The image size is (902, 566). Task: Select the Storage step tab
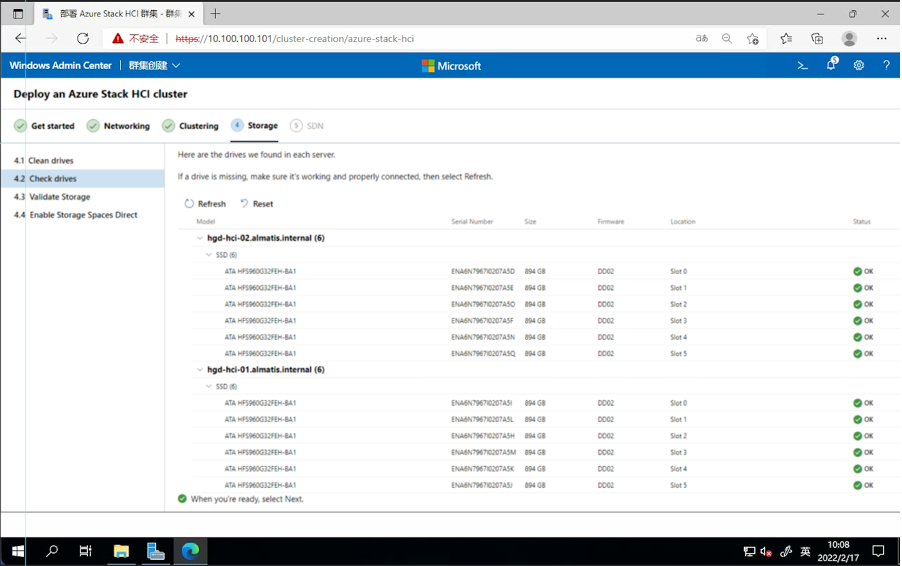coord(254,125)
